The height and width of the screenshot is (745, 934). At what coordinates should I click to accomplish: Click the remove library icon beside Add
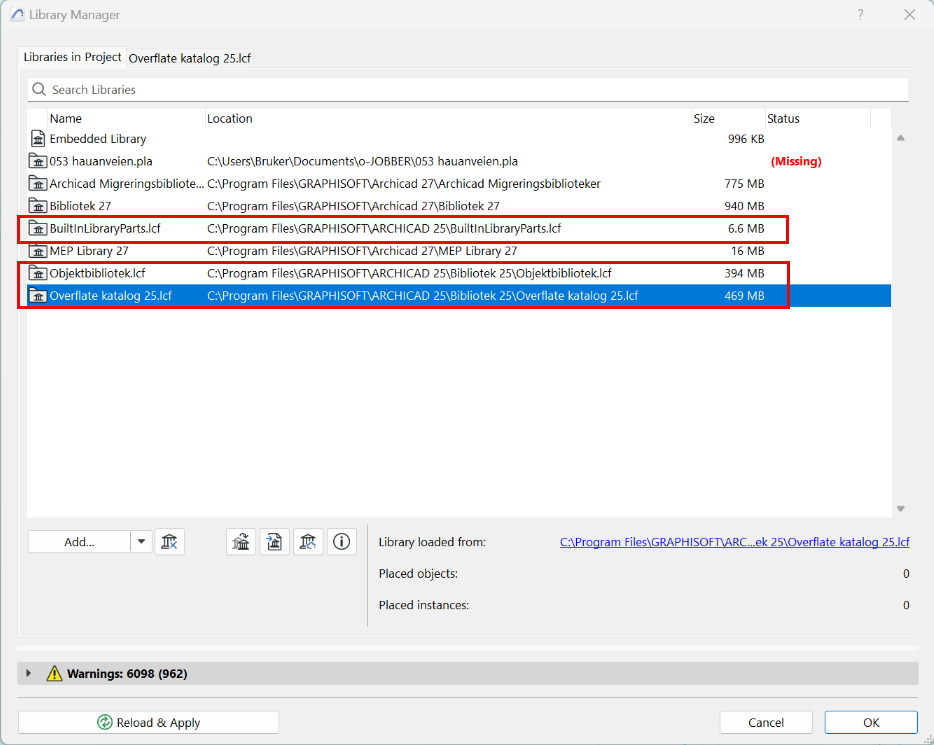(x=170, y=542)
